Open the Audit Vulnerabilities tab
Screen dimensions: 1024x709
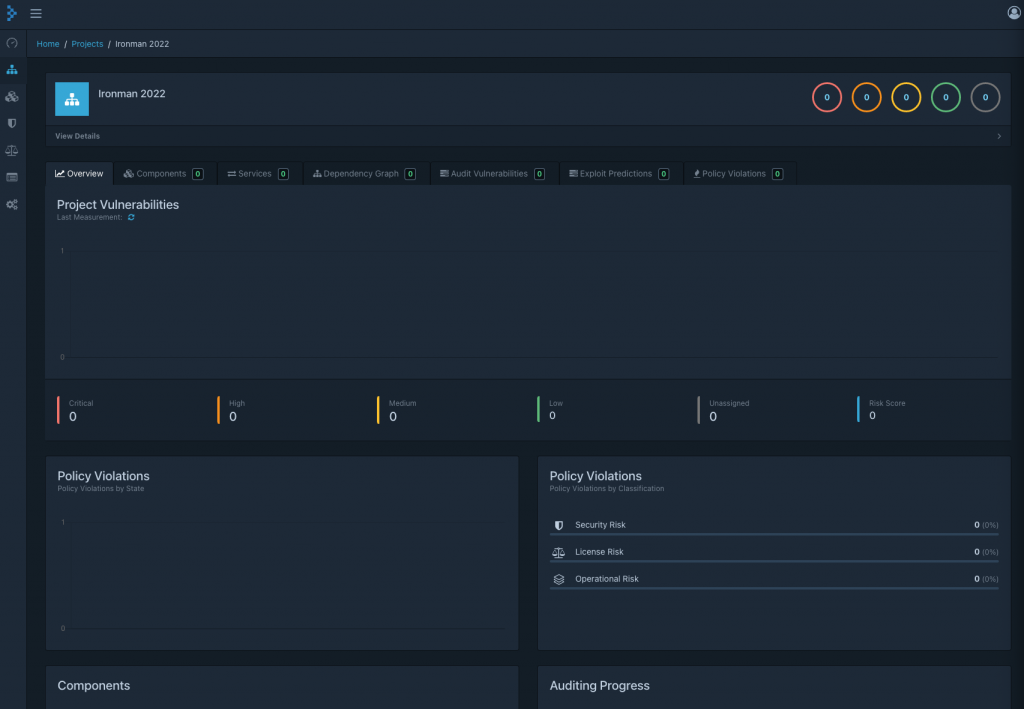pos(492,174)
